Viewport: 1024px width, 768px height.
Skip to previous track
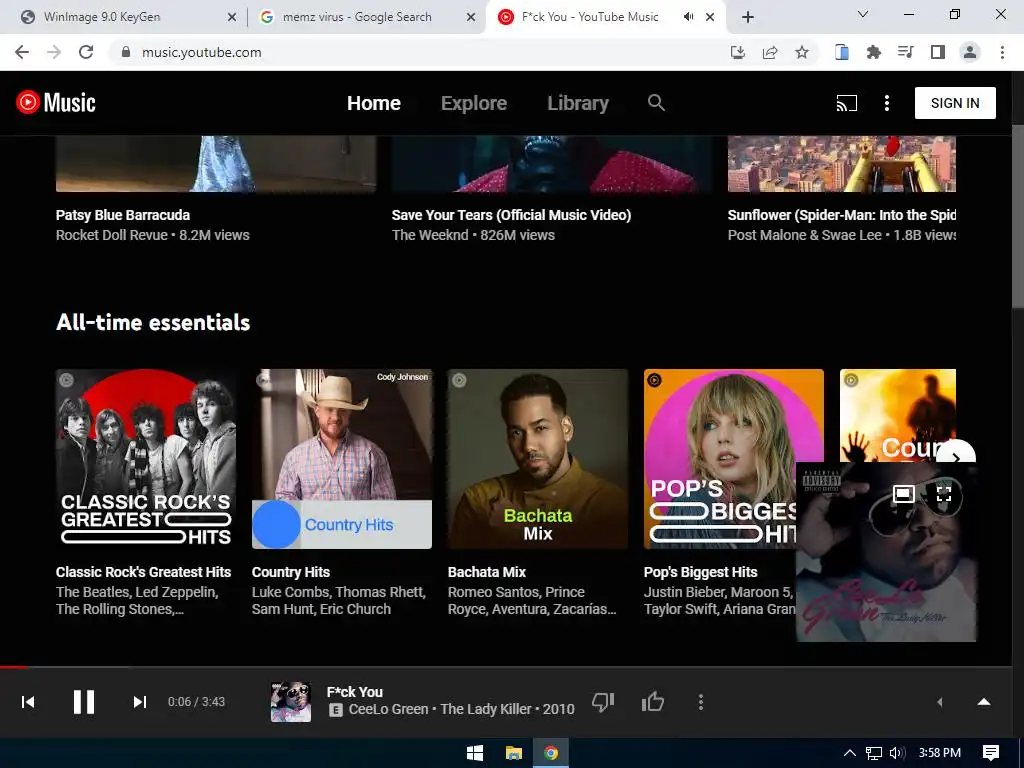point(28,702)
